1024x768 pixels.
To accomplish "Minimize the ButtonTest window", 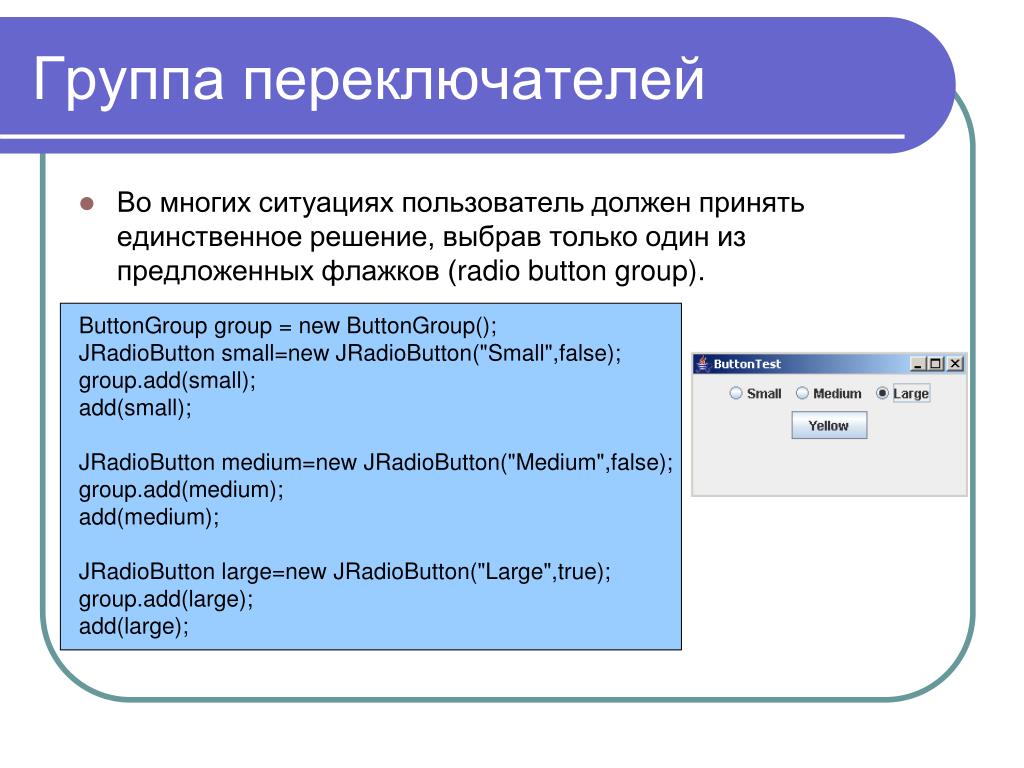I will [x=918, y=364].
